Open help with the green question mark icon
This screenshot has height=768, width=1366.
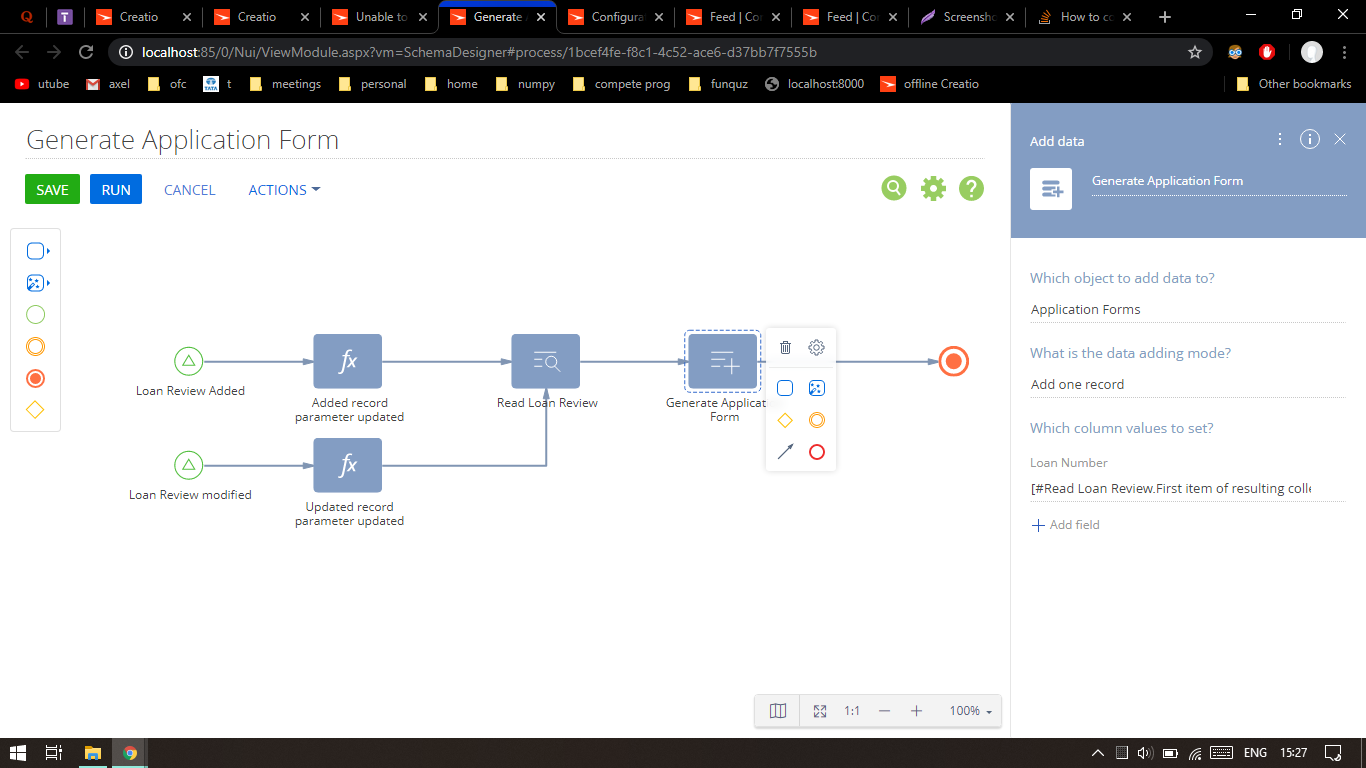click(x=971, y=188)
